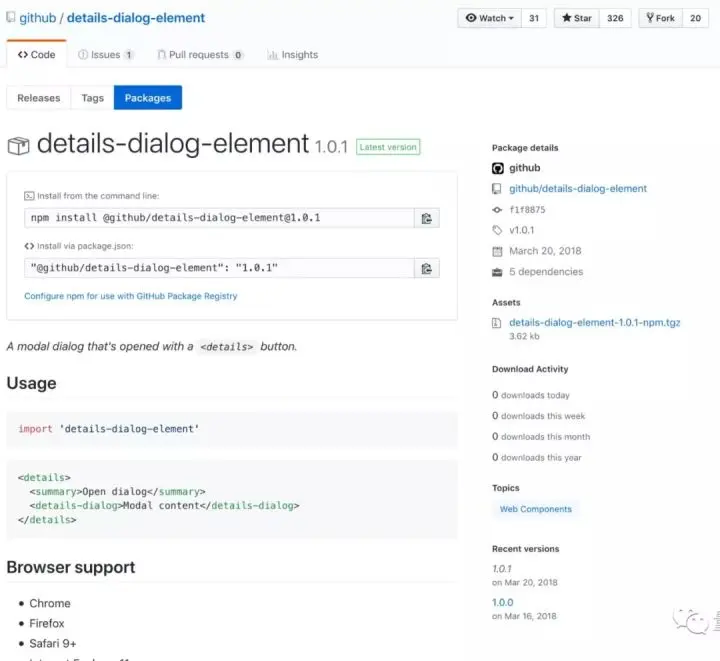This screenshot has height=661, width=720.
Task: Select the Packages sub-tab
Action: (x=148, y=98)
